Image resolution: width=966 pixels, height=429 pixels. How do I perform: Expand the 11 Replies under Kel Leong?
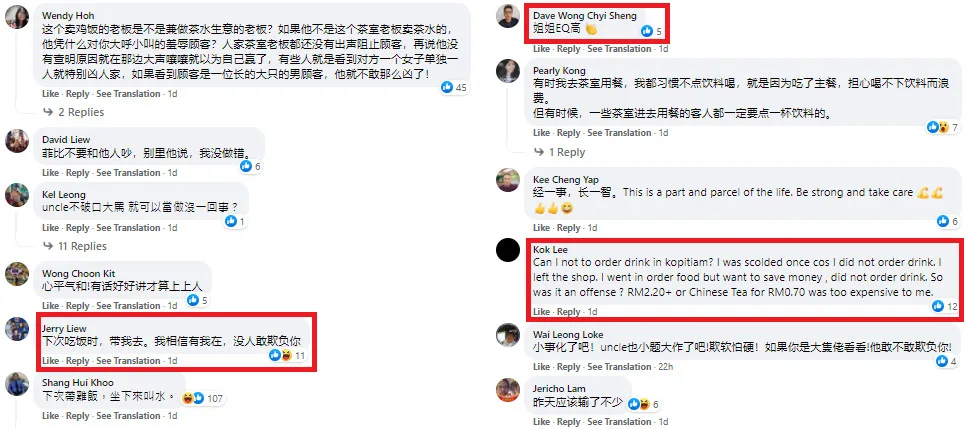click(75, 246)
